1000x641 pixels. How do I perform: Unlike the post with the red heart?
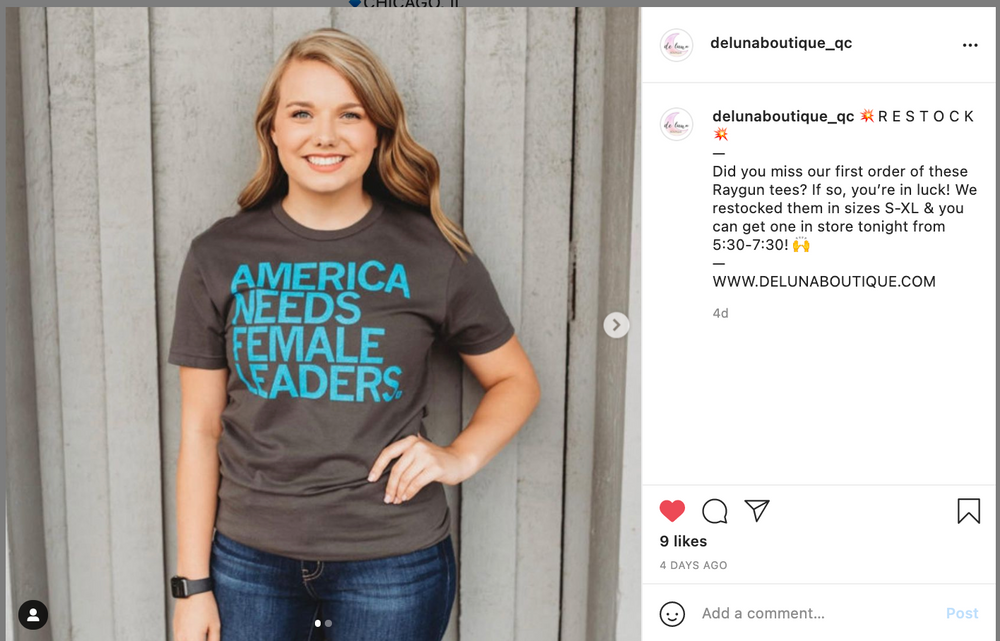point(672,511)
